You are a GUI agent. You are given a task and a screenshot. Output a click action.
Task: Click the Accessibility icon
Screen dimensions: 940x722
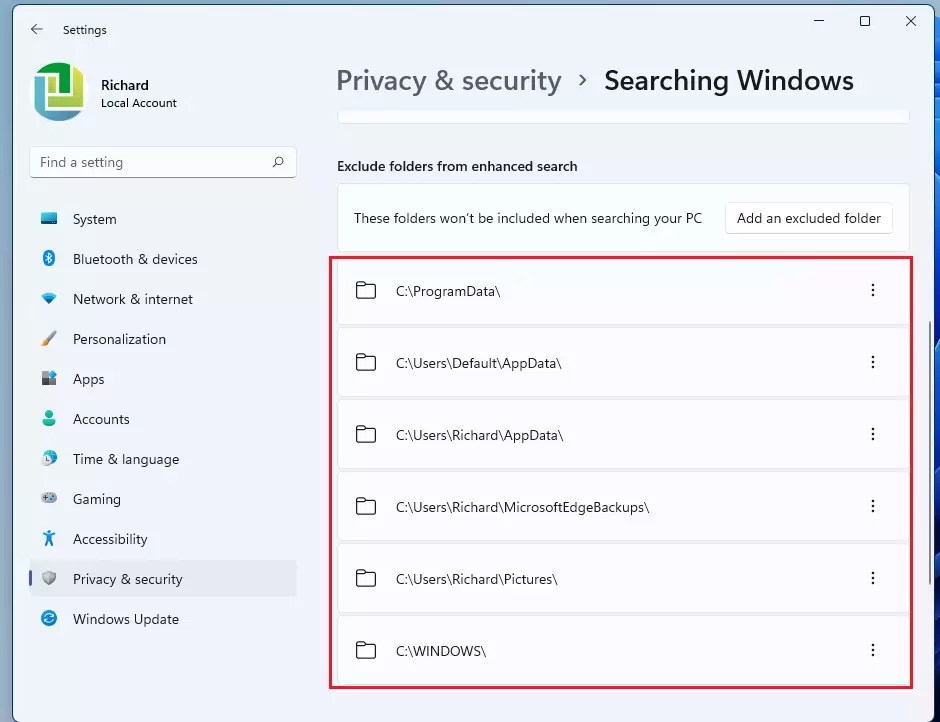pyautogui.click(x=48, y=539)
